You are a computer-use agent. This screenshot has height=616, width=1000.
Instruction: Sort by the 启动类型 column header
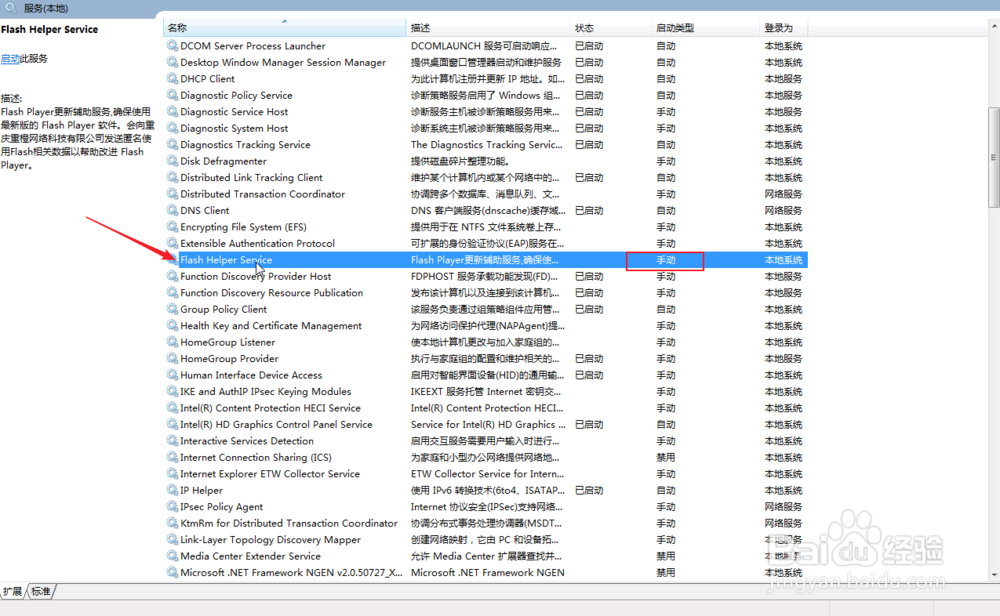[x=705, y=28]
